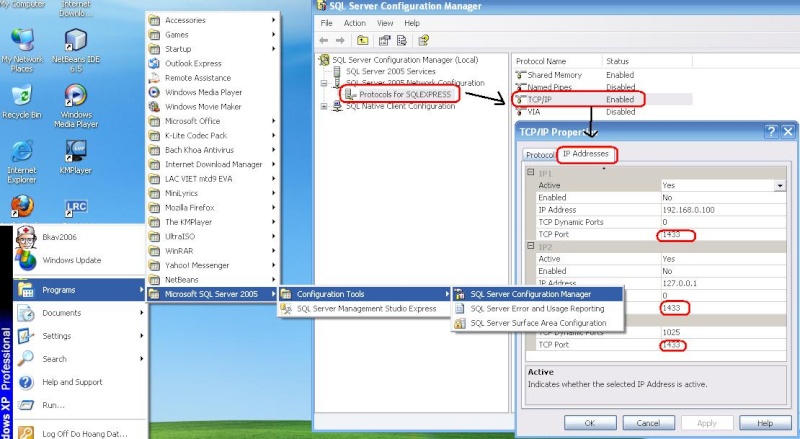Viewport: 800px width, 439px height.
Task: Open the WinRAR programs entry
Action: click(x=213, y=251)
